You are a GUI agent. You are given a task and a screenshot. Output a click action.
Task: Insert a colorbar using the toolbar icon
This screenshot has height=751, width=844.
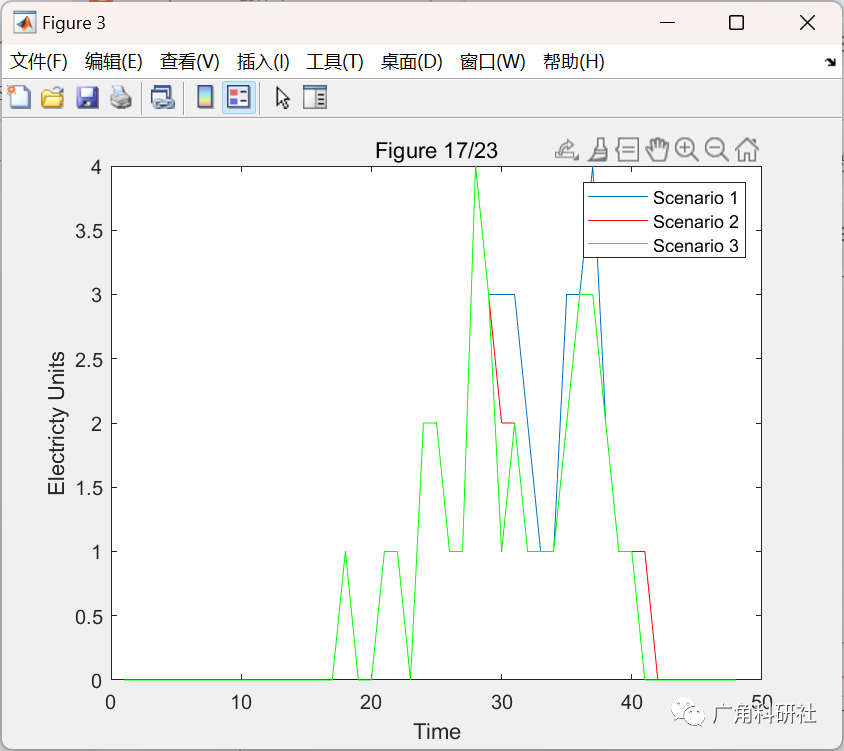205,98
